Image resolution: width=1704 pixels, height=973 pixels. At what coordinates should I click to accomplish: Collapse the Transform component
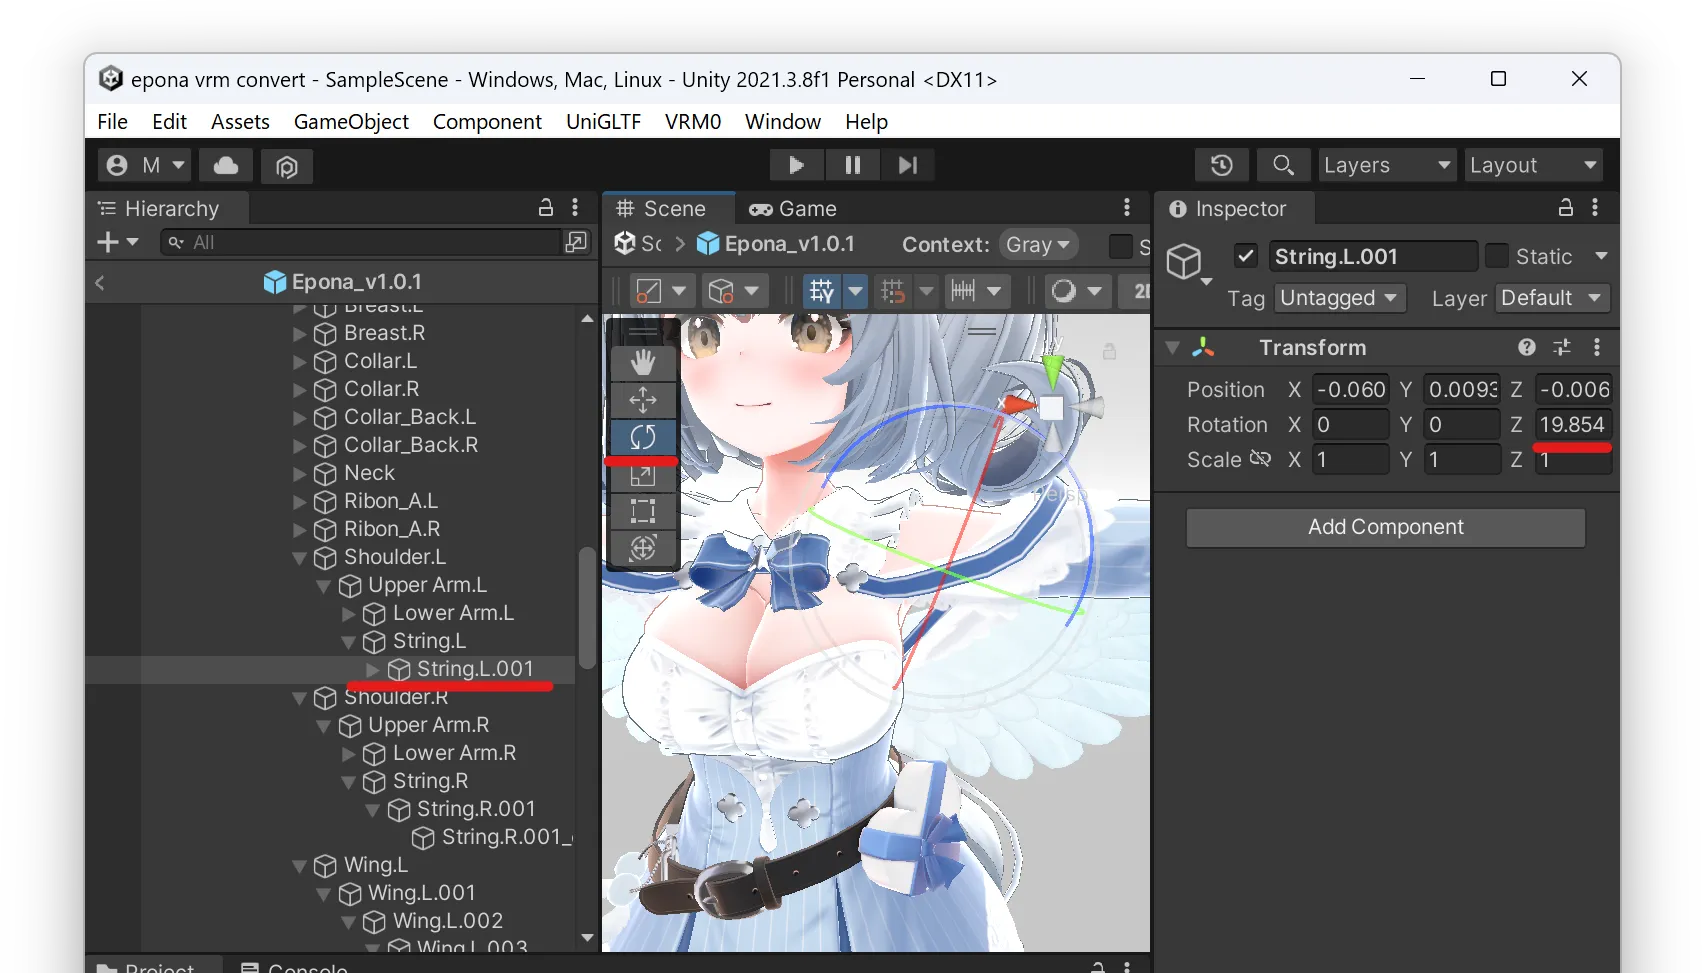1172,348
